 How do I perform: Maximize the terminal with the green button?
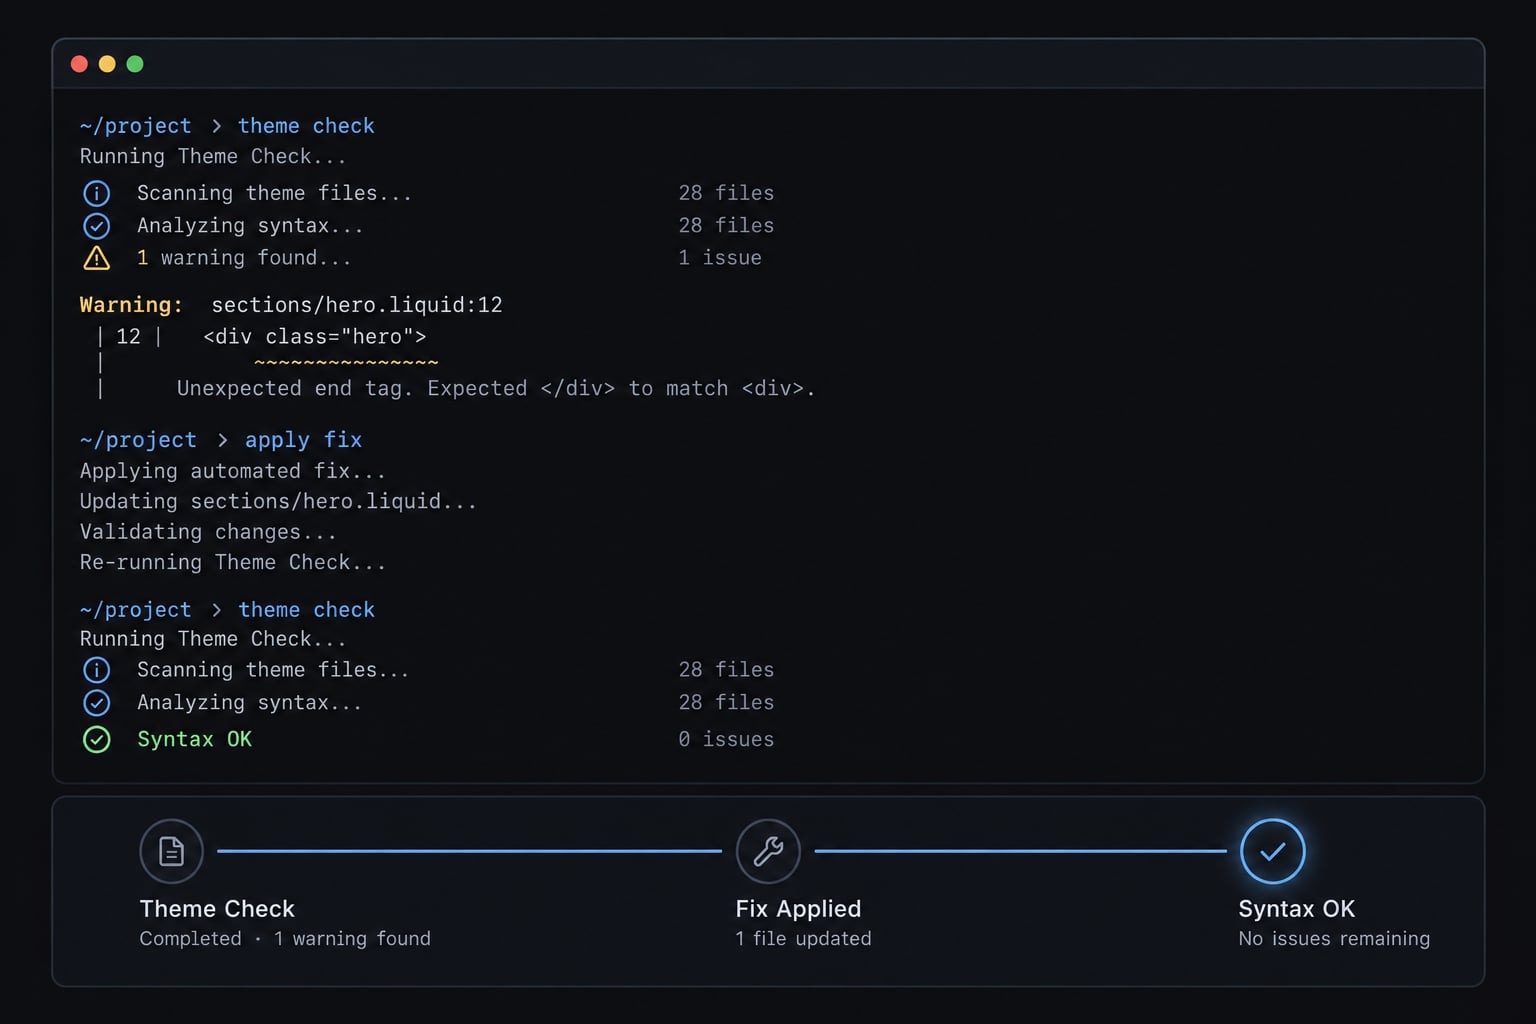pyautogui.click(x=135, y=64)
